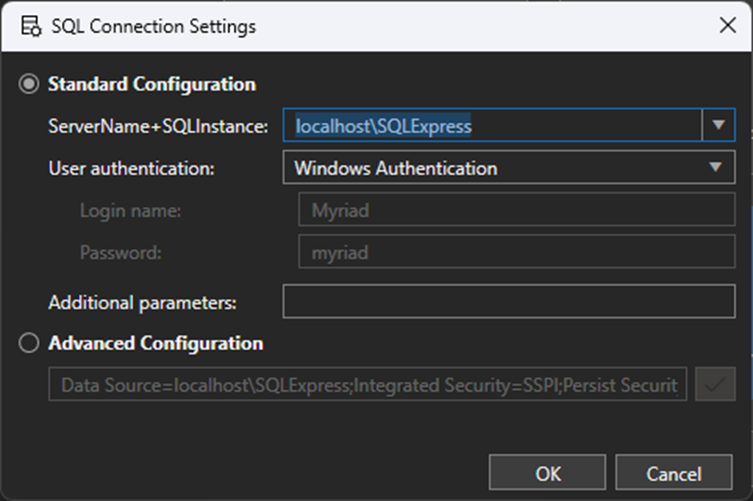Screen dimensions: 753x501
Task: Click the SQL Connection Settings title bar icon
Action: (x=30, y=26)
